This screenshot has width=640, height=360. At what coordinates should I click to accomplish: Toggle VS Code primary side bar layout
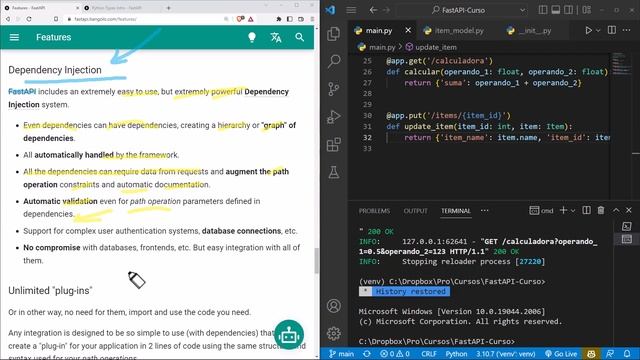(543, 10)
